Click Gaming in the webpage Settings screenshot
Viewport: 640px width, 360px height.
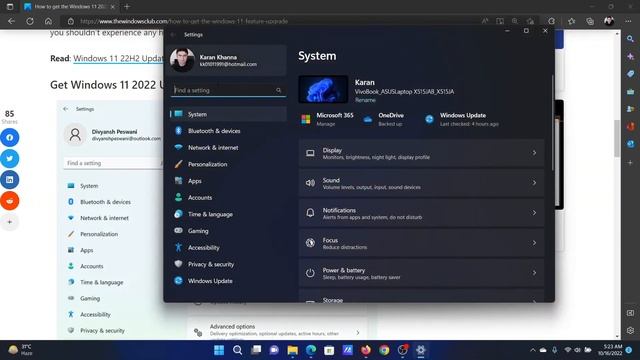pyautogui.click(x=90, y=298)
